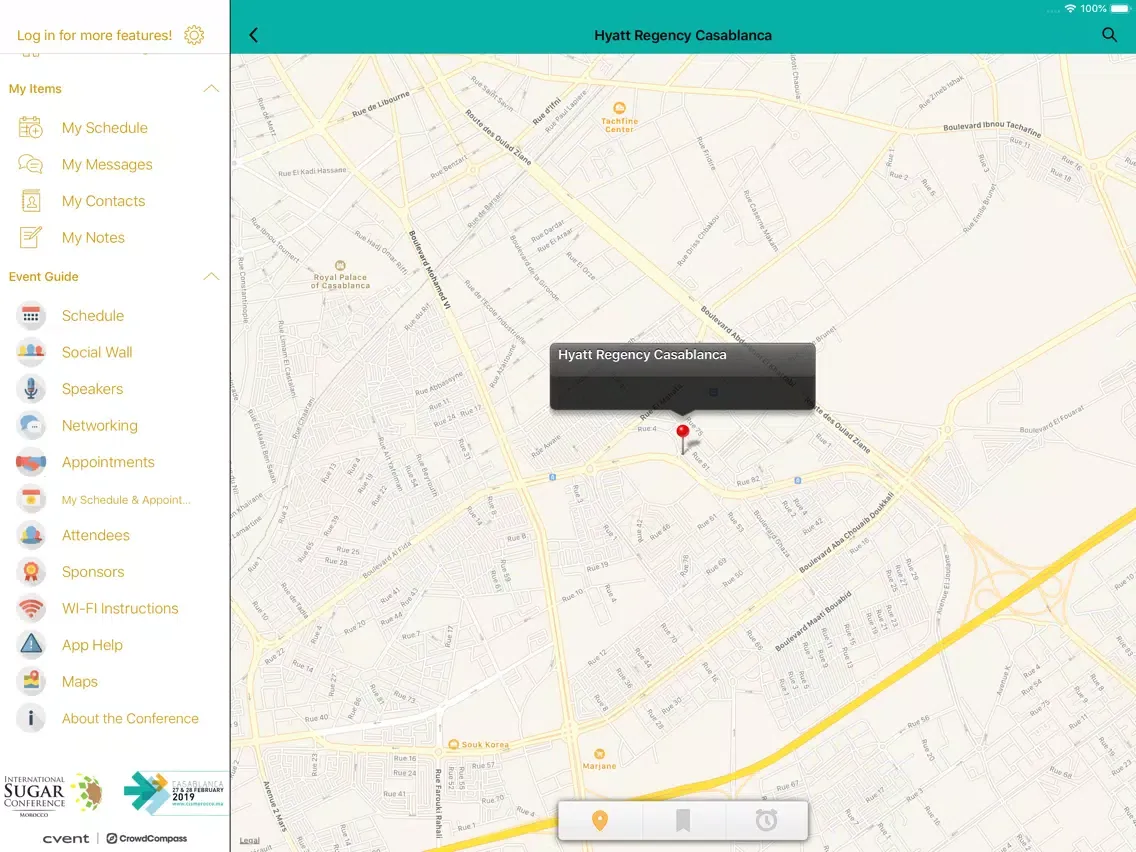Check the battery indicator in status bar
The height and width of the screenshot is (852, 1136).
tap(1119, 9)
